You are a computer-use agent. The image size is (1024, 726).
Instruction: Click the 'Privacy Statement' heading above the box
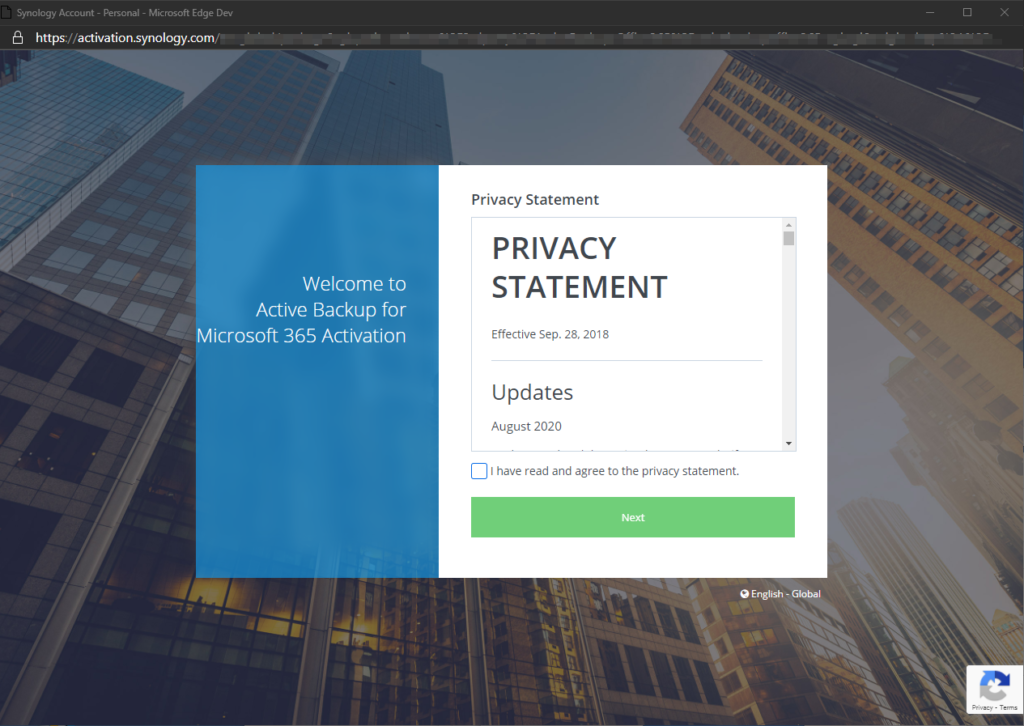(x=535, y=200)
